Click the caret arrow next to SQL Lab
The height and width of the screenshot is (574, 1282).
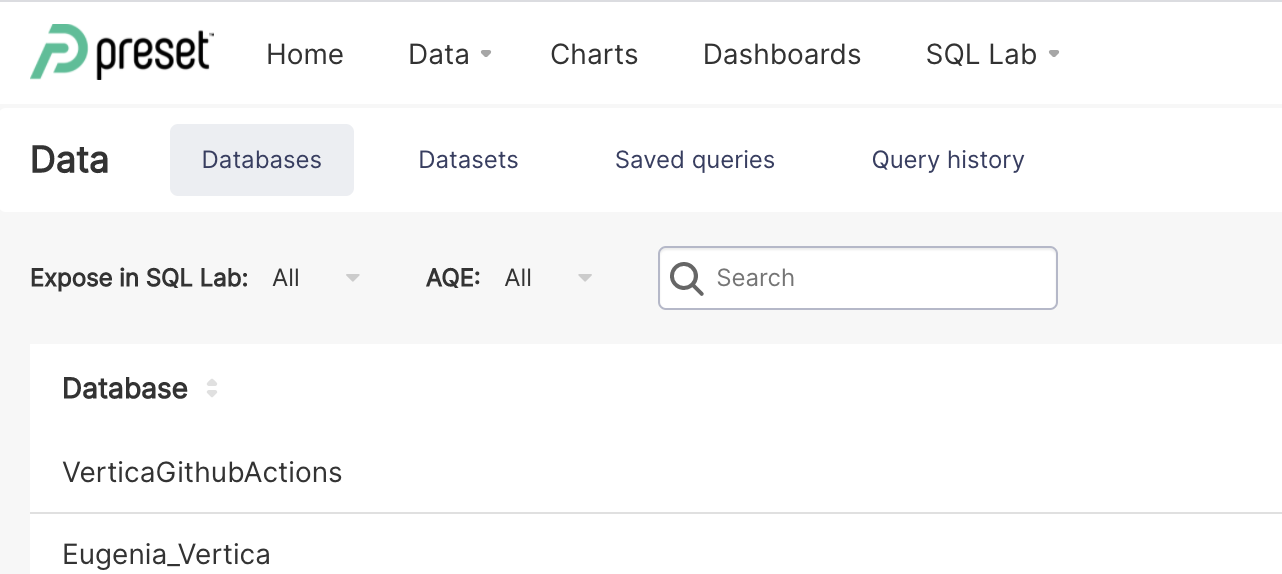tap(1054, 54)
